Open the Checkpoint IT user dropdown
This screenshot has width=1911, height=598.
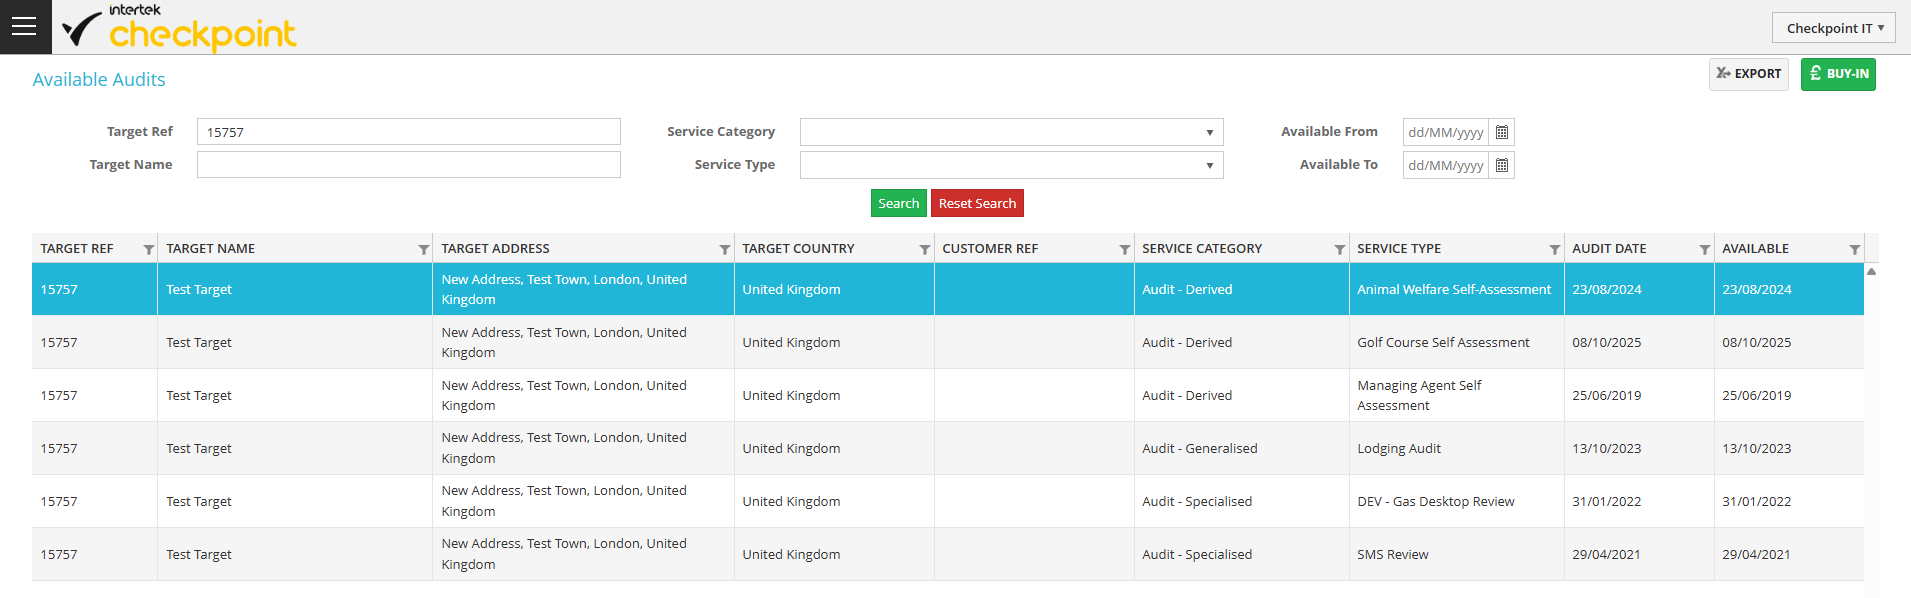[x=1833, y=28]
